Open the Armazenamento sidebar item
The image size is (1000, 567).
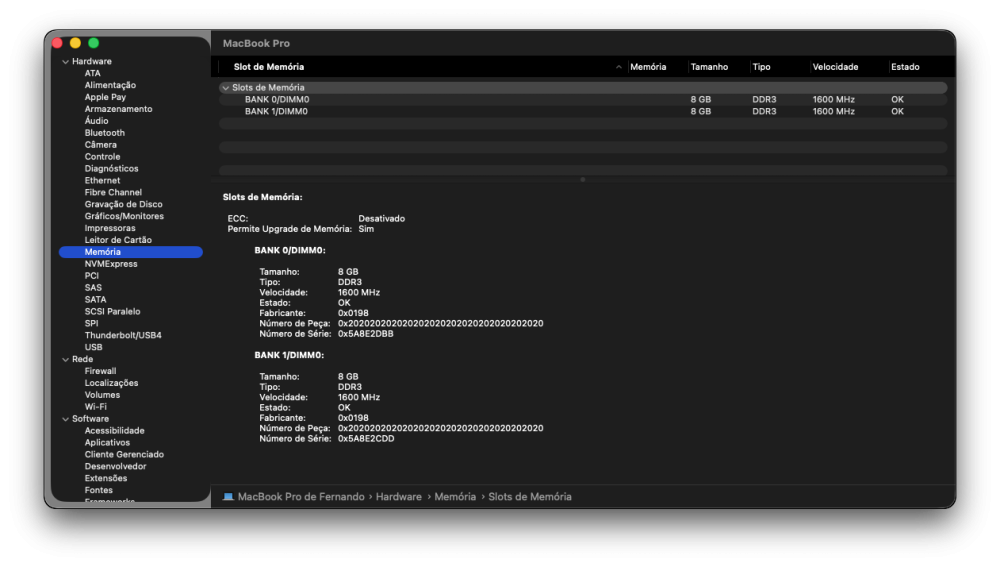(118, 109)
